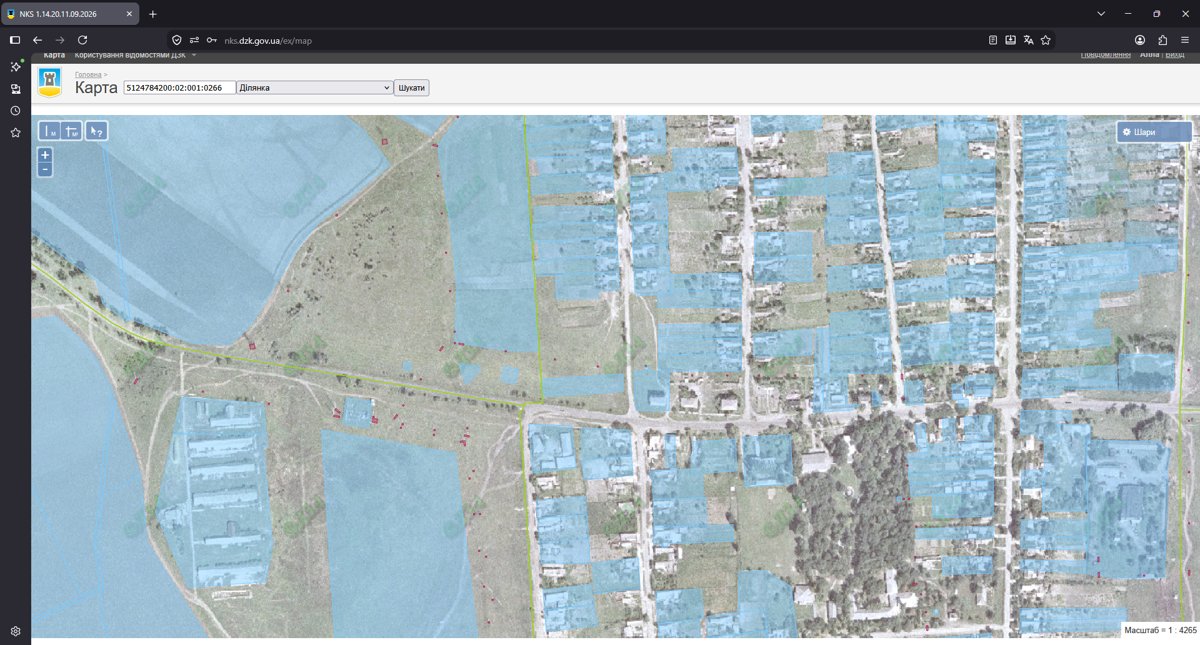Toggle the browser sidebar panel
This screenshot has width=1200, height=645.
(x=15, y=40)
